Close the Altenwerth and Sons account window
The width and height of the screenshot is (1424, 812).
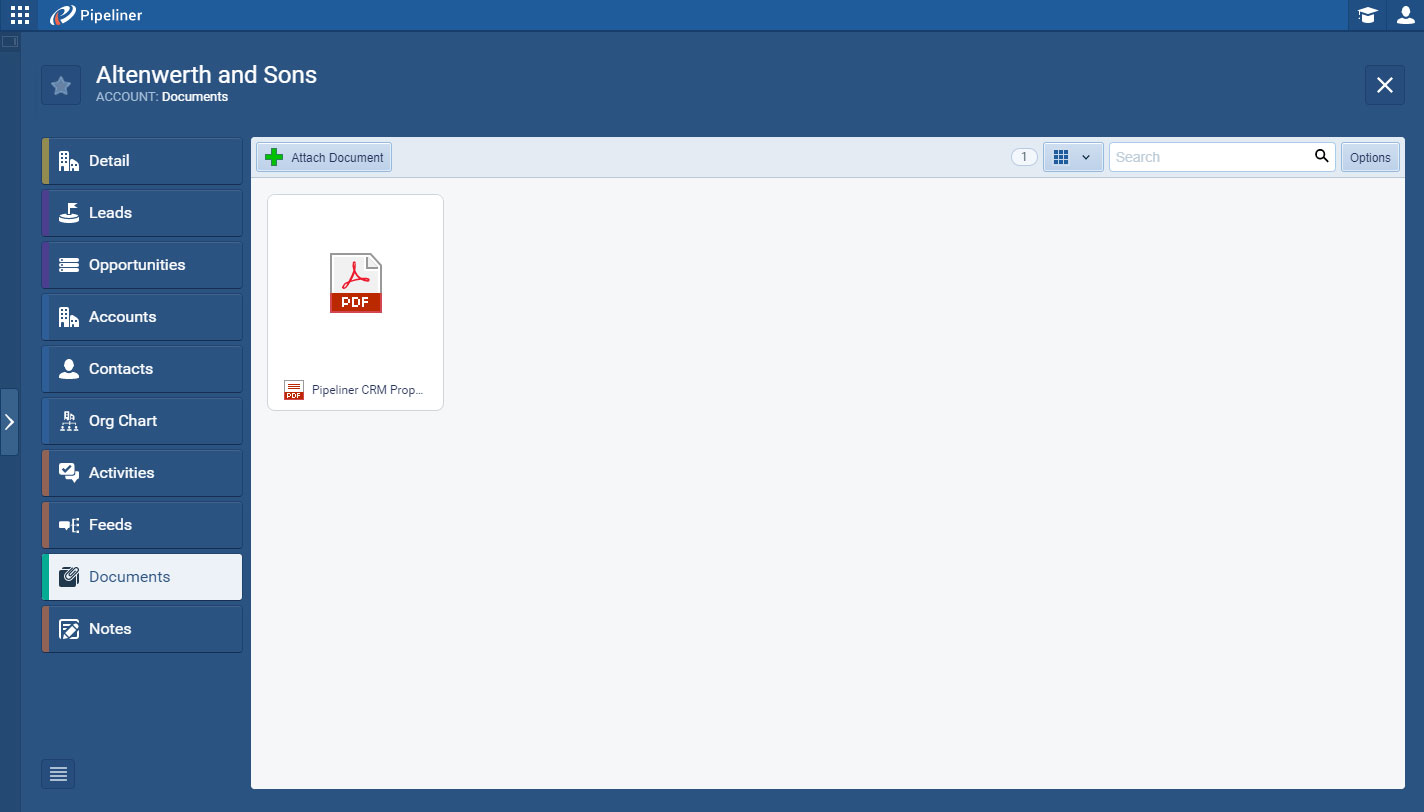pos(1384,85)
